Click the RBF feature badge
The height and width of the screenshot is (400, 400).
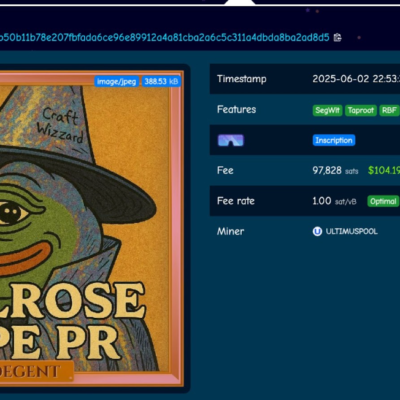click(389, 110)
